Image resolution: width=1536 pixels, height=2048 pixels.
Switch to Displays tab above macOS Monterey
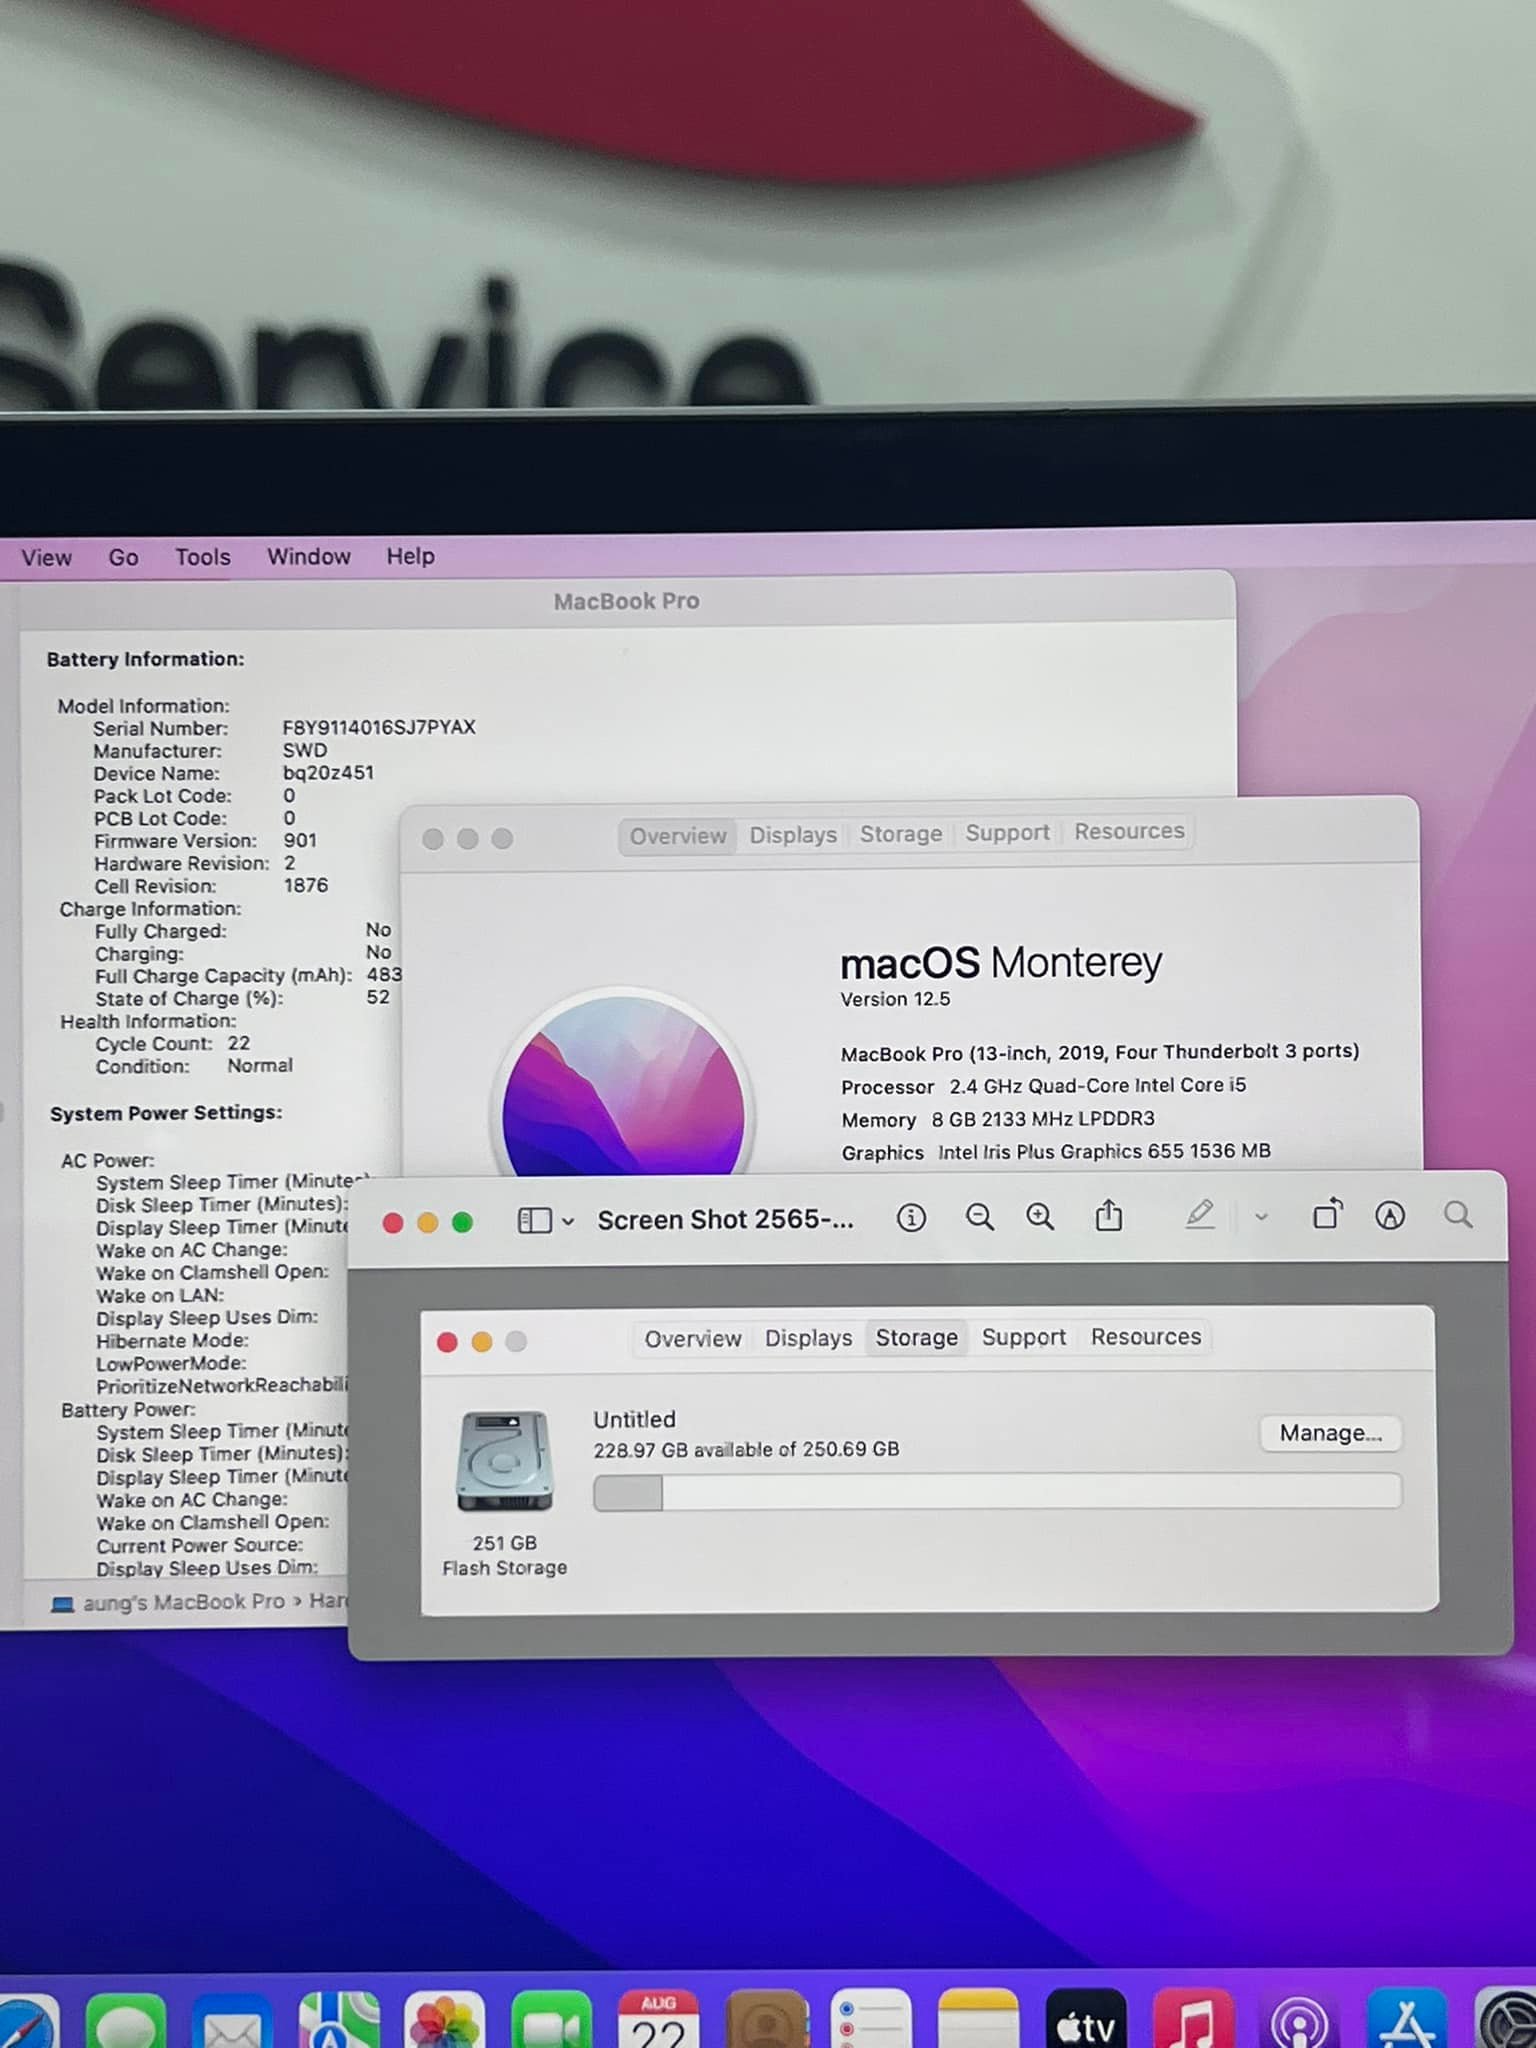point(793,835)
